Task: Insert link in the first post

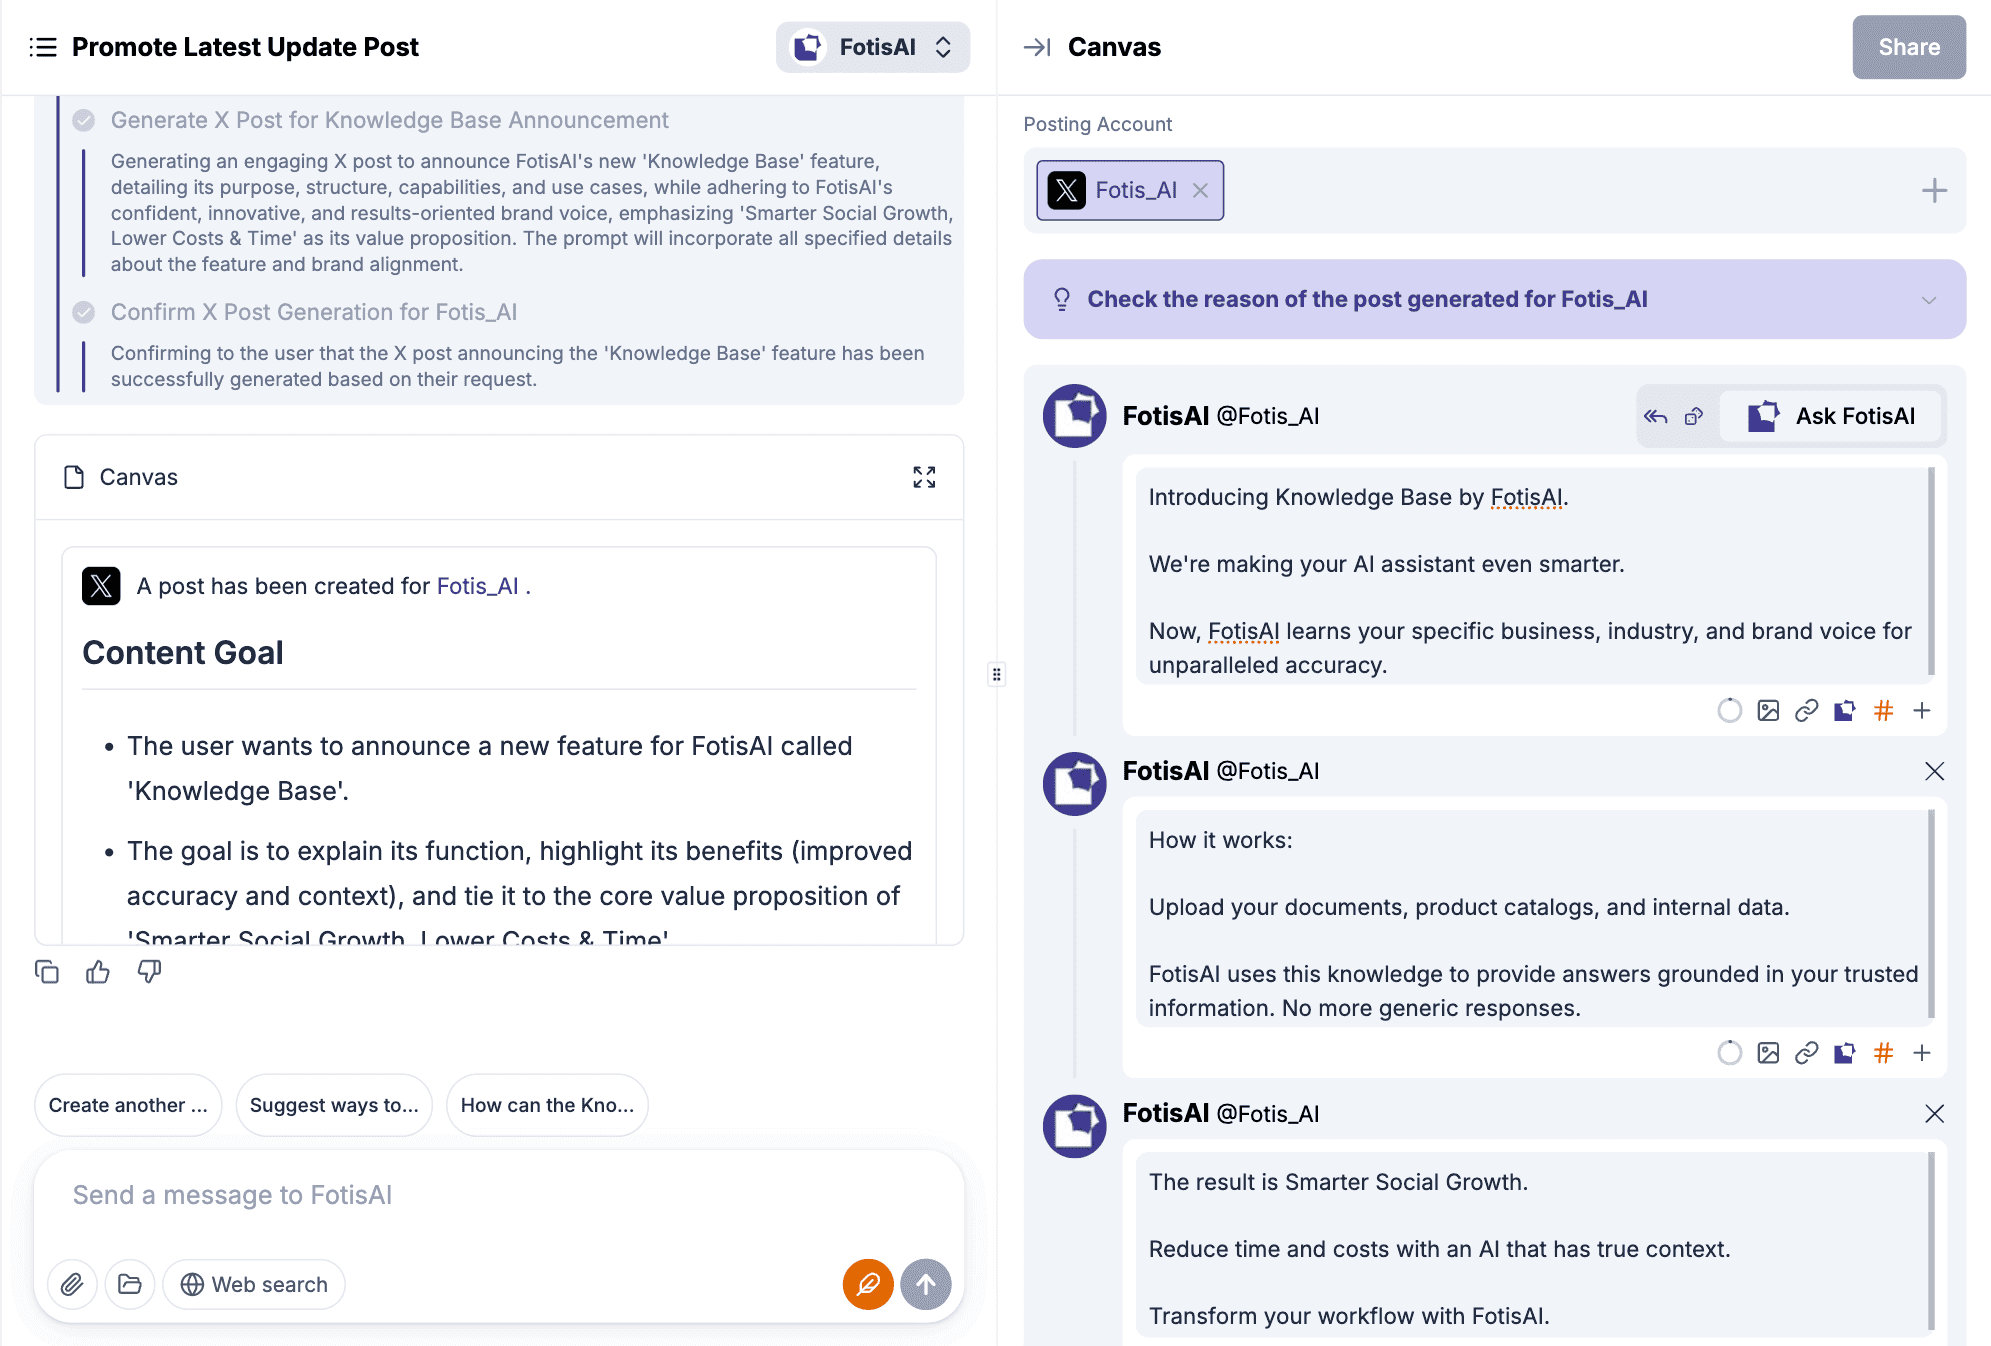Action: pyautogui.click(x=1806, y=710)
